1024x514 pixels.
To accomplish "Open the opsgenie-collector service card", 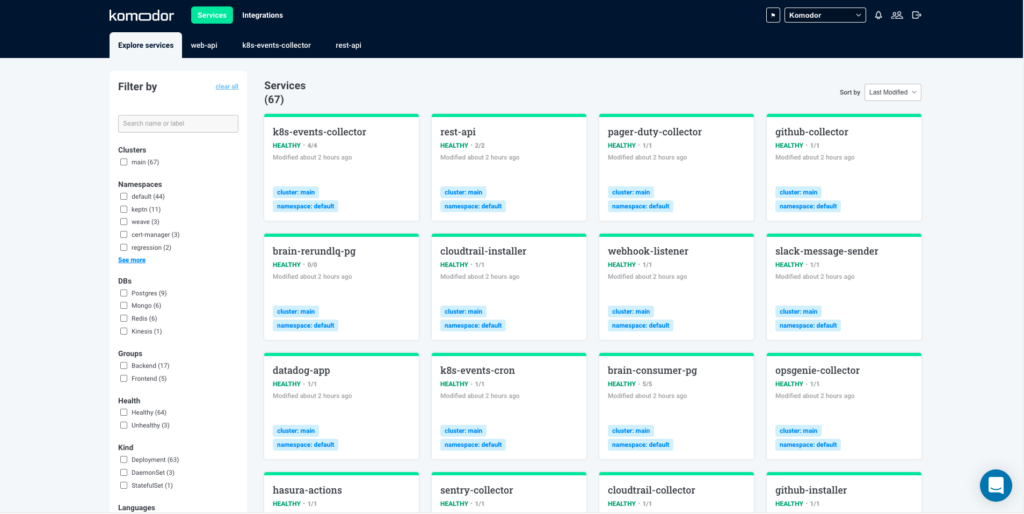I will 844,406.
